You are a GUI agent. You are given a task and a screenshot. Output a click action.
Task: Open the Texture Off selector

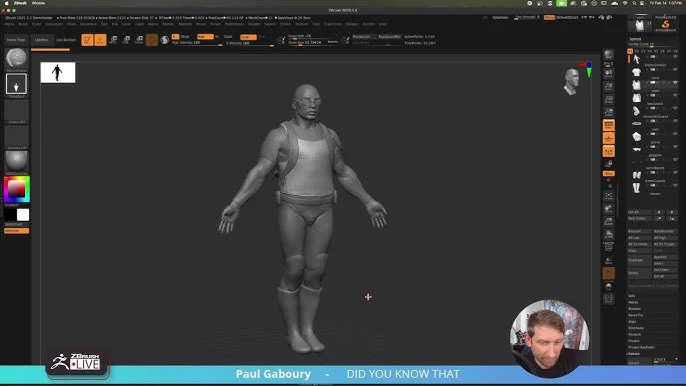click(16, 136)
